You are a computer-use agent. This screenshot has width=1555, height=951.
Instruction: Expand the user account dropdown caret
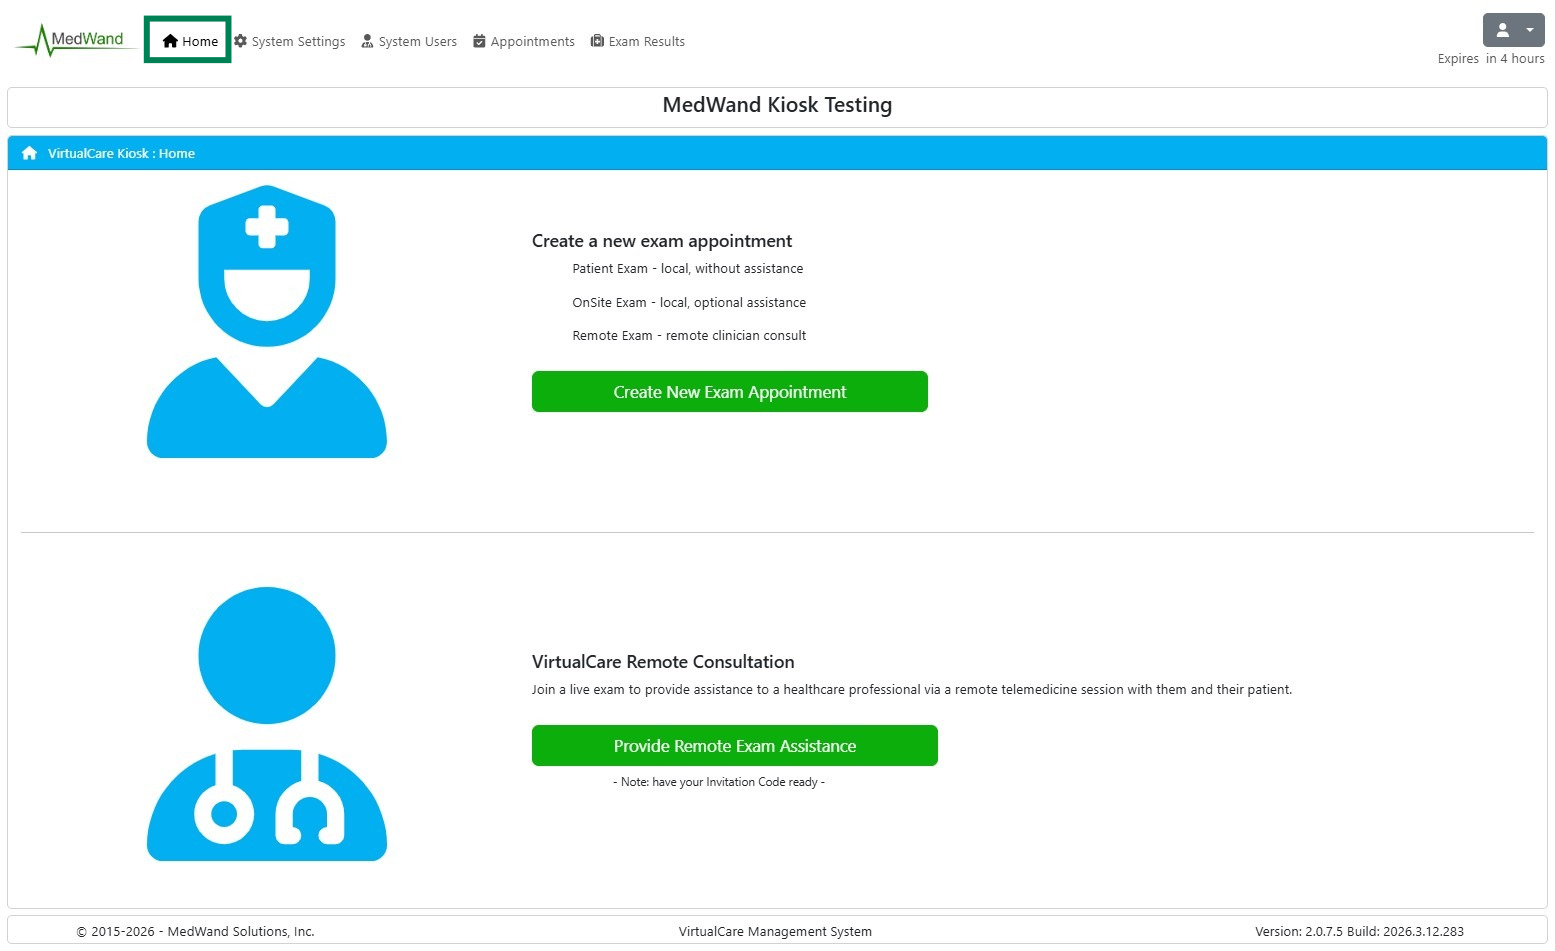pyautogui.click(x=1529, y=30)
